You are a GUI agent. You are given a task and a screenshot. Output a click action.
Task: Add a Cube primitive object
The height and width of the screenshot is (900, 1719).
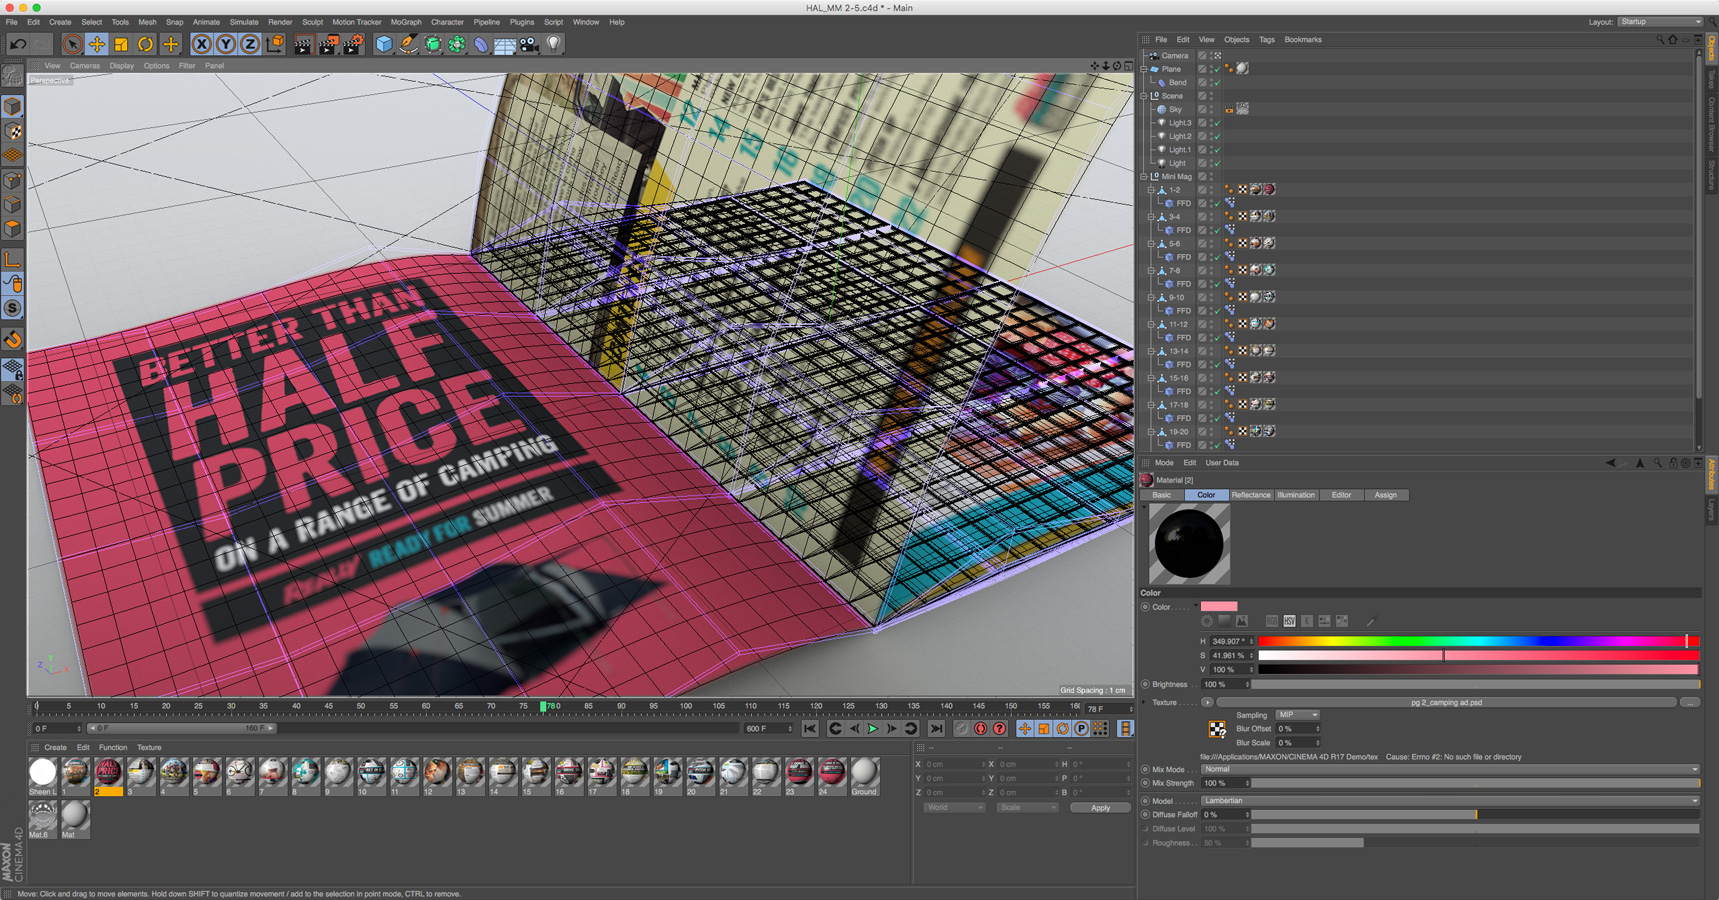pos(384,44)
